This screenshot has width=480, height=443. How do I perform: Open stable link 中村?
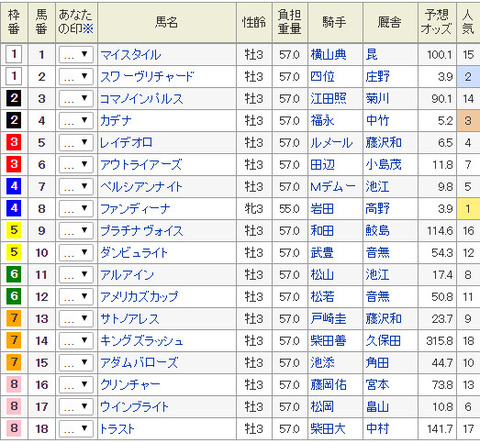(x=378, y=429)
